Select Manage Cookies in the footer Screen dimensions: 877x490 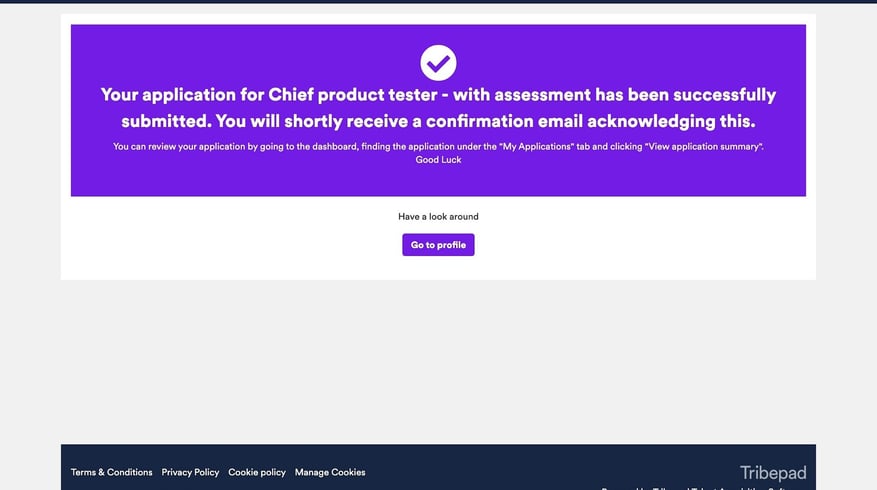(330, 472)
